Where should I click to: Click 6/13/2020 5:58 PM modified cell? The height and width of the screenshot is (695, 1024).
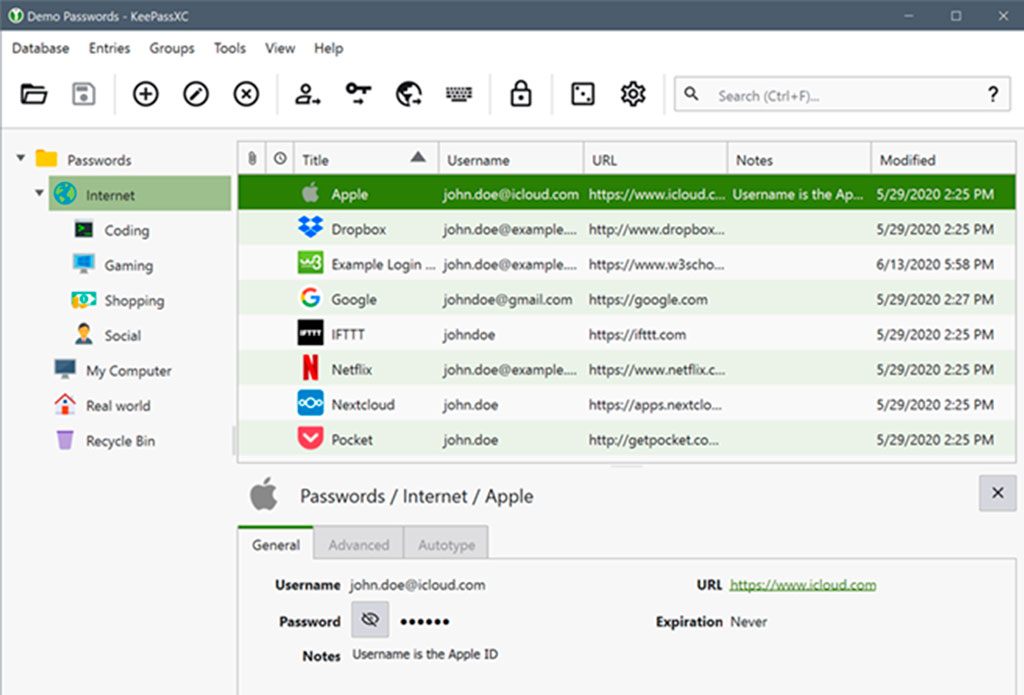coord(935,265)
